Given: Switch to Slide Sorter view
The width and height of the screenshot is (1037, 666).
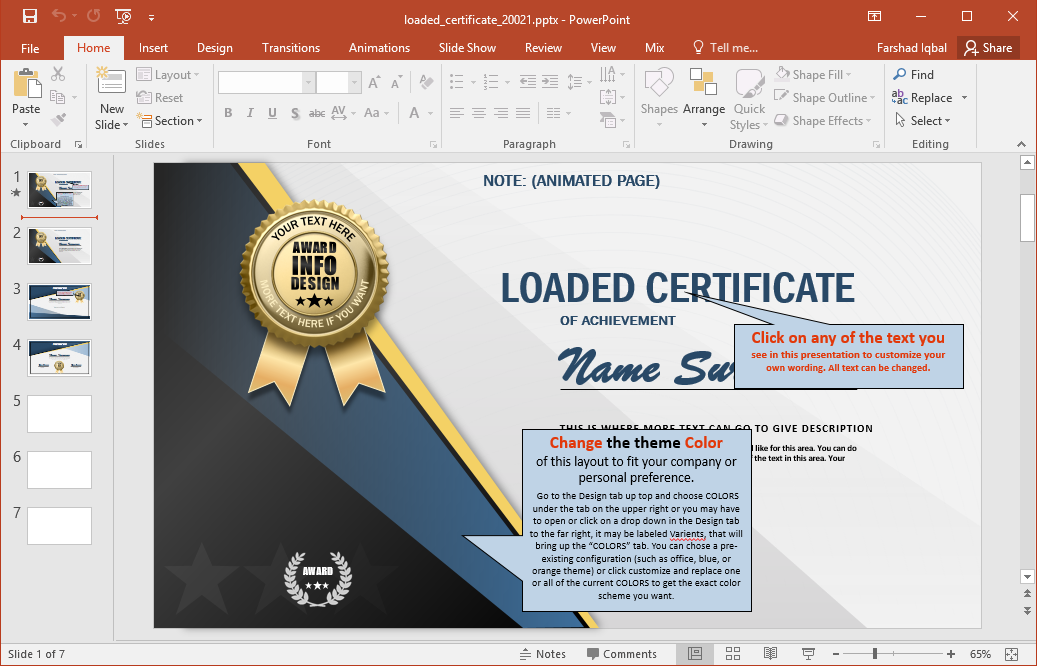Looking at the screenshot, I should [x=732, y=654].
